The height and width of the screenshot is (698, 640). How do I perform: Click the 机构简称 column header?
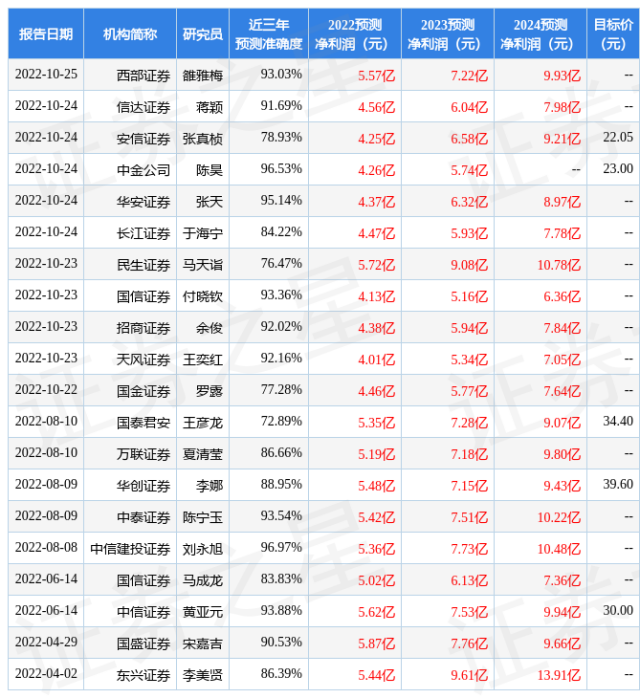130,34
